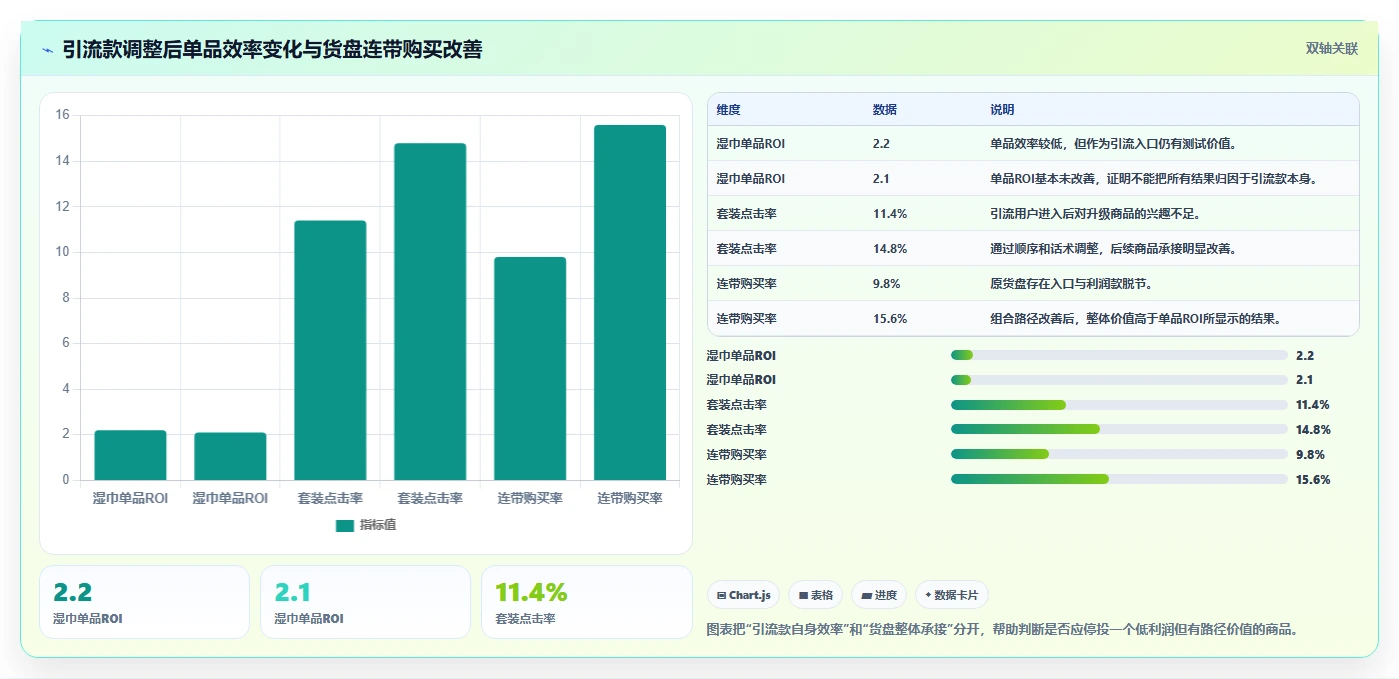1399x679 pixels.
Task: Click the 双轴关联 tag in header
Action: tap(1331, 49)
